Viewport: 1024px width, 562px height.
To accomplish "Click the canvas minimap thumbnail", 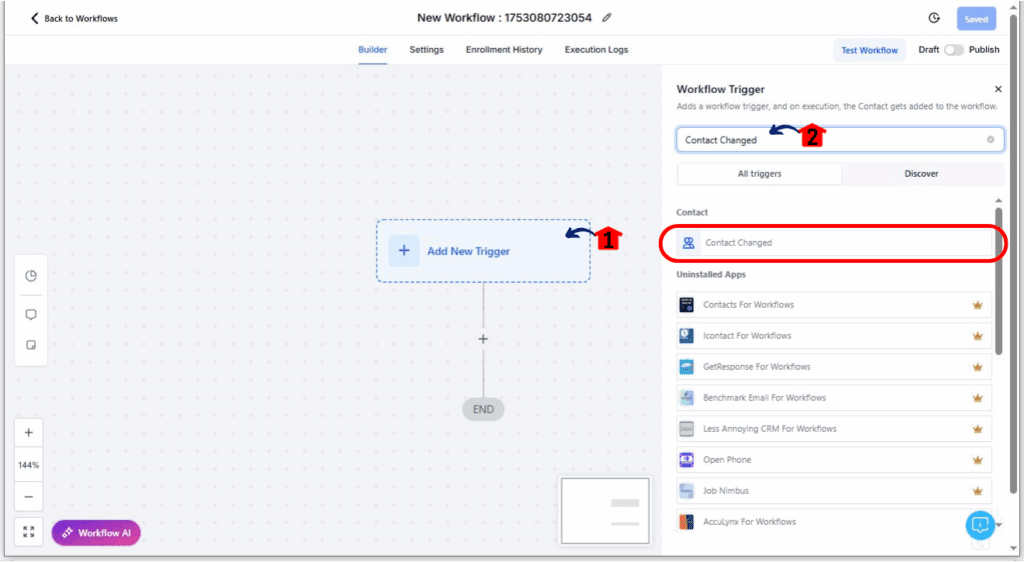I will (605, 510).
